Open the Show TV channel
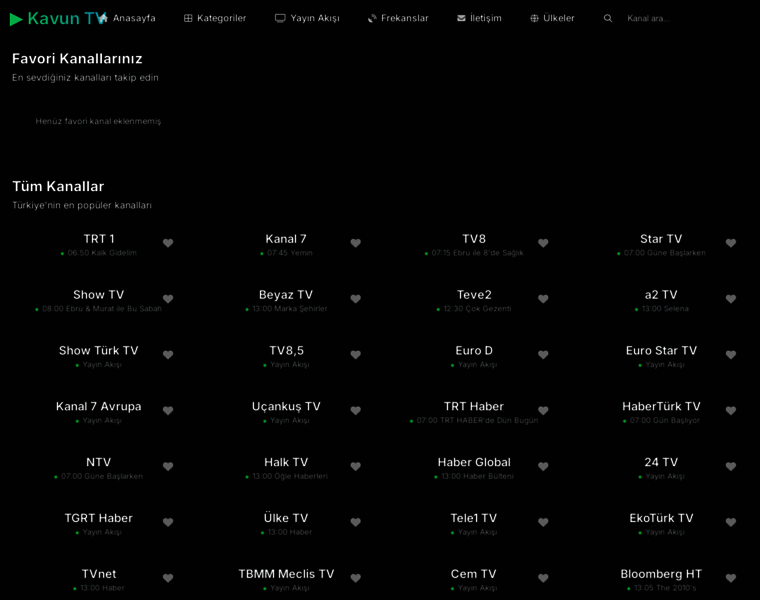 point(99,295)
